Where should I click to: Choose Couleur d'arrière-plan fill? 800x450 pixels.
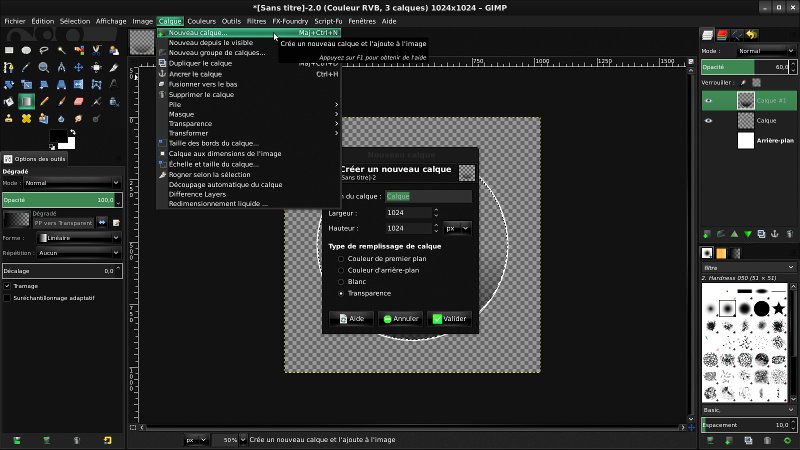tap(341, 270)
